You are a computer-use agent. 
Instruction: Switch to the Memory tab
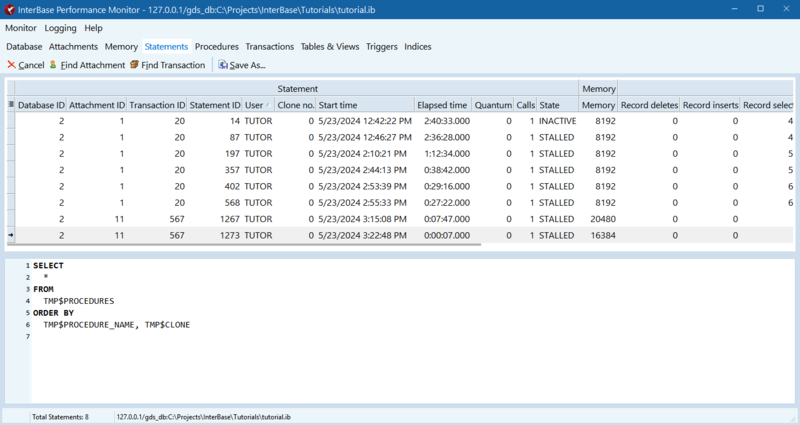pos(121,46)
